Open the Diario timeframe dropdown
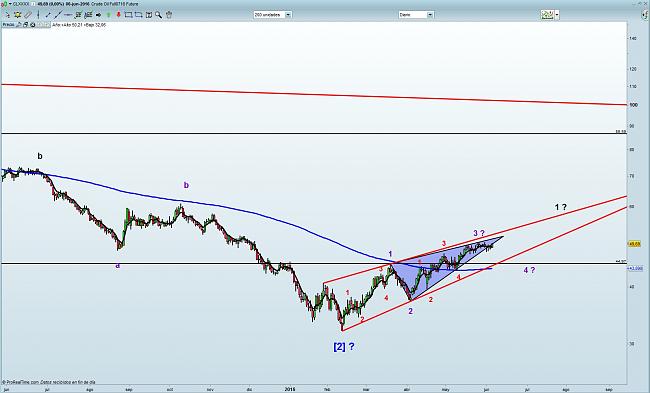Viewport: 650px width, 393px height. pos(416,15)
